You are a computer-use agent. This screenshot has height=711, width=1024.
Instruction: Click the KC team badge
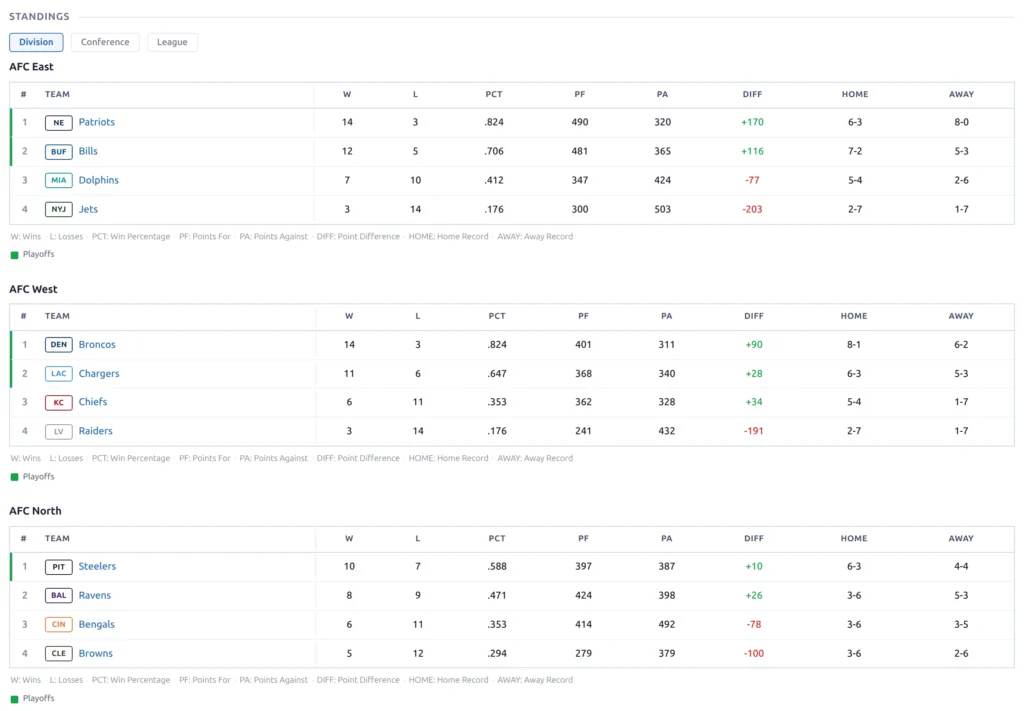tap(59, 402)
